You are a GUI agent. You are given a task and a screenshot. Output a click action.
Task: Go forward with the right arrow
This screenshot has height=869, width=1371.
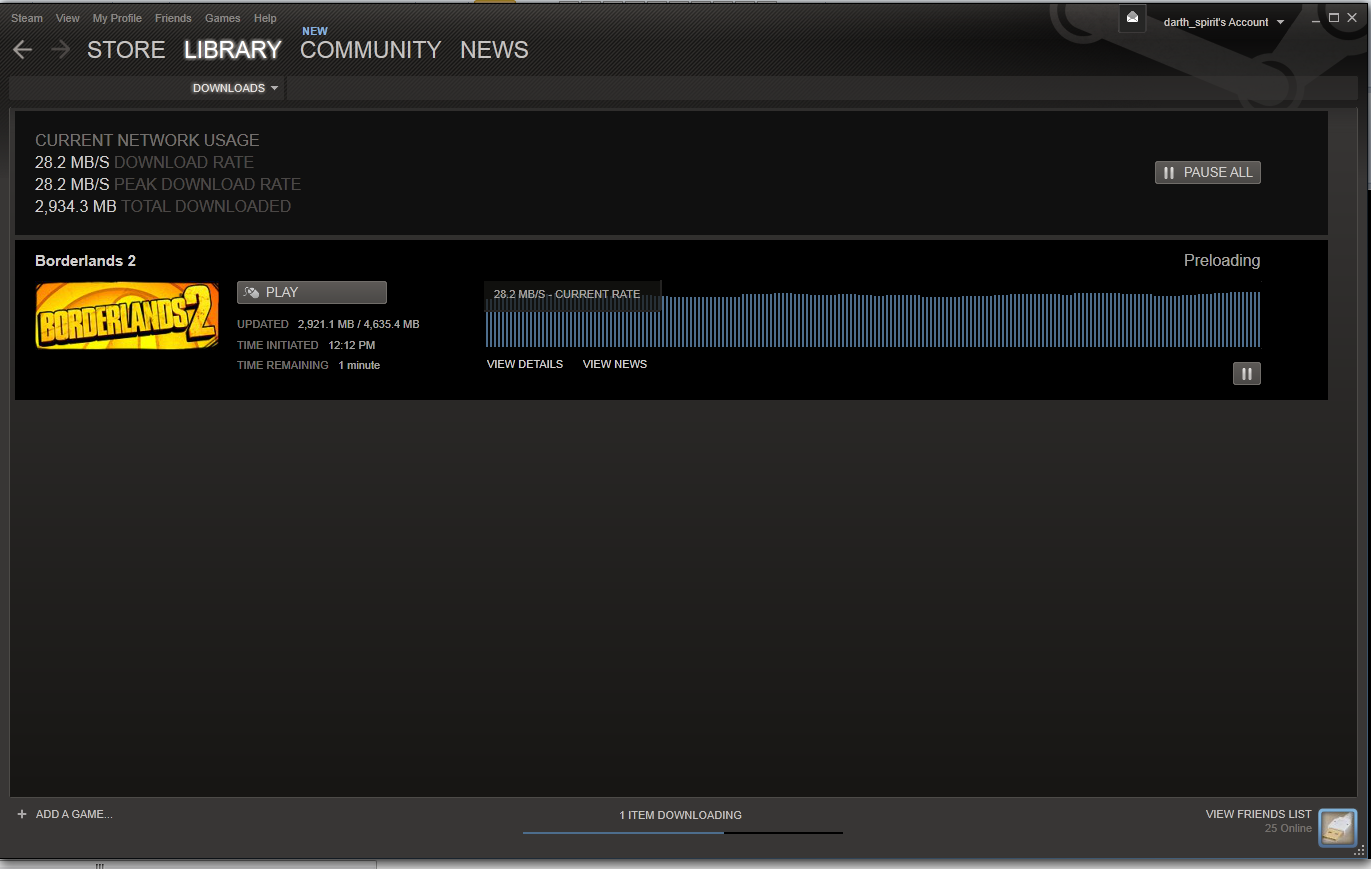pyautogui.click(x=61, y=50)
